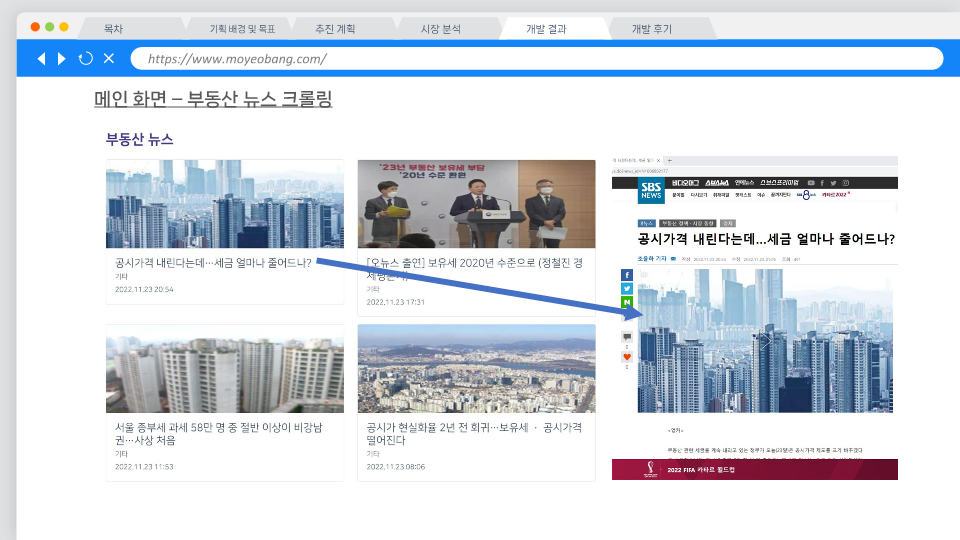This screenshot has width=960, height=540.
Task: Click SBS article headline 공시가격 내린다는데
Action: (x=766, y=239)
